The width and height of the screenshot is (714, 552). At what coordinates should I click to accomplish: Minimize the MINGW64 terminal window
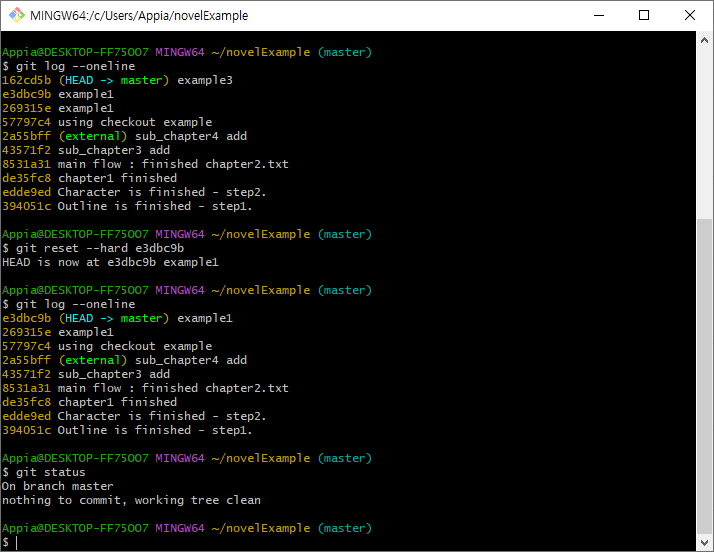coord(599,15)
